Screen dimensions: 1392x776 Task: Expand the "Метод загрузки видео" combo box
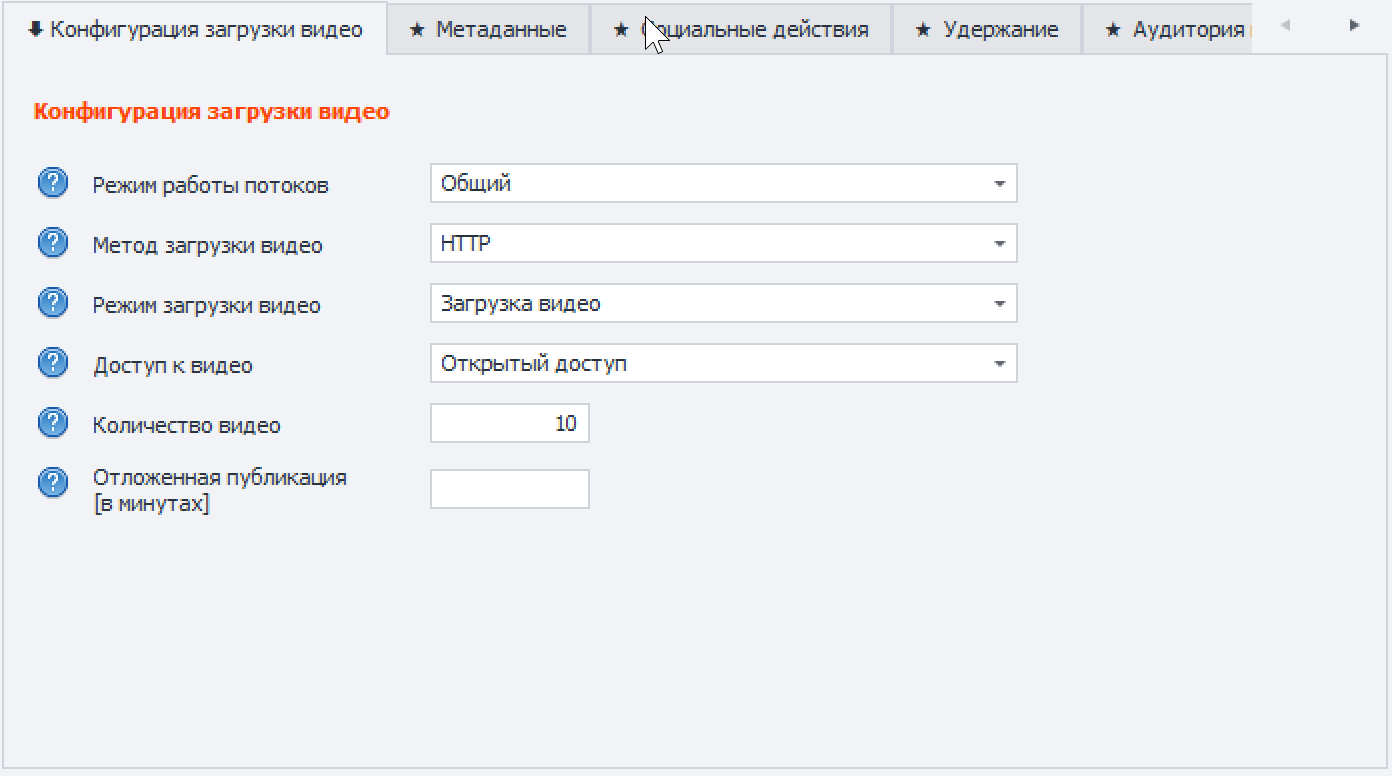(997, 243)
